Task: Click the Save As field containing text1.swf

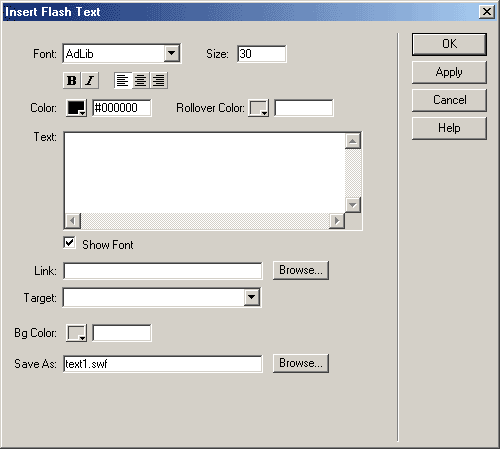Action: pyautogui.click(x=163, y=364)
